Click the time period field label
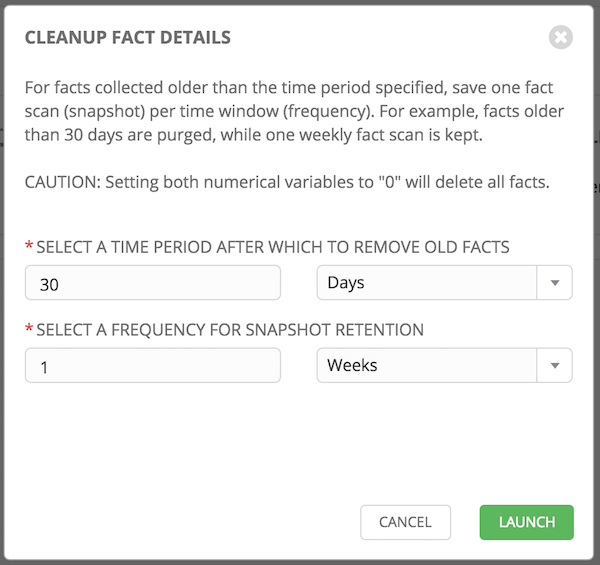Viewport: 600px width, 565px height. (273, 247)
